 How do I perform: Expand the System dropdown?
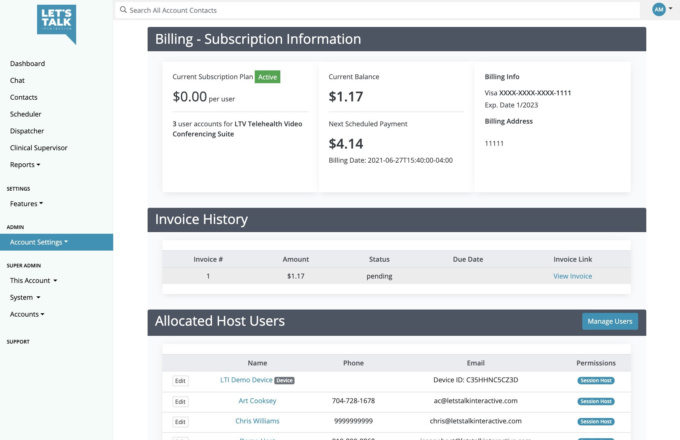click(24, 297)
